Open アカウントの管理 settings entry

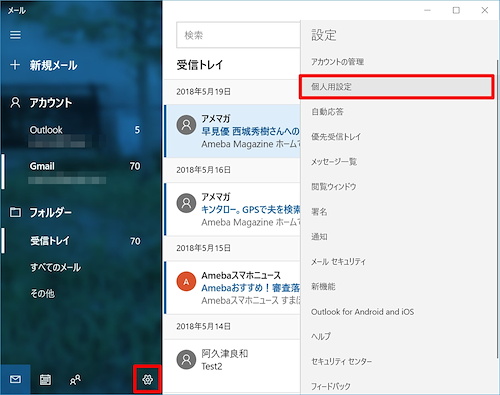click(396, 62)
